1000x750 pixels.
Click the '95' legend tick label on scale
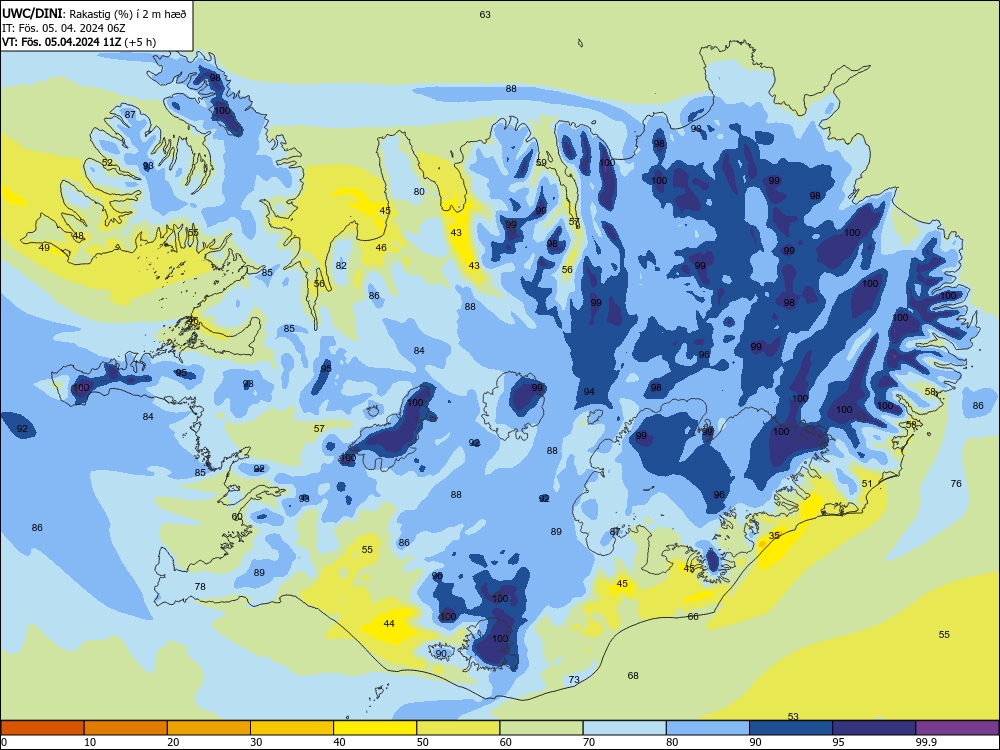pyautogui.click(x=839, y=742)
